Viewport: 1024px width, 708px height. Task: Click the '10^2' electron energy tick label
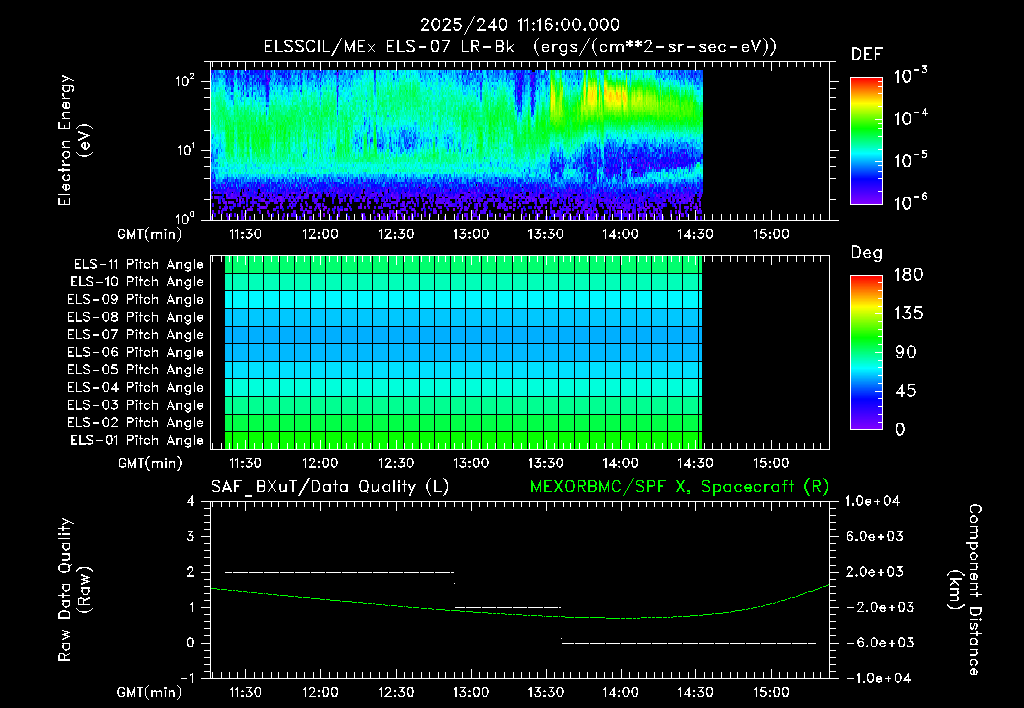pos(185,82)
